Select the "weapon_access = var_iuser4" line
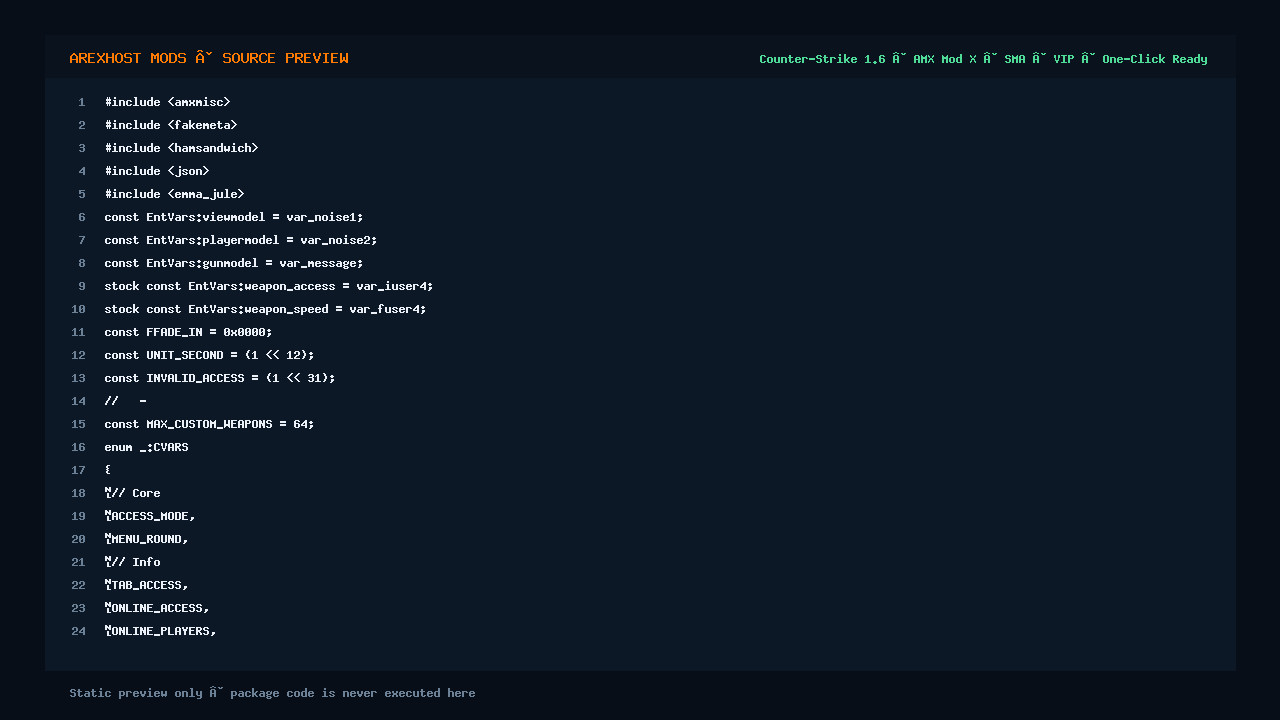Screen dimensions: 1280x720 269,286
